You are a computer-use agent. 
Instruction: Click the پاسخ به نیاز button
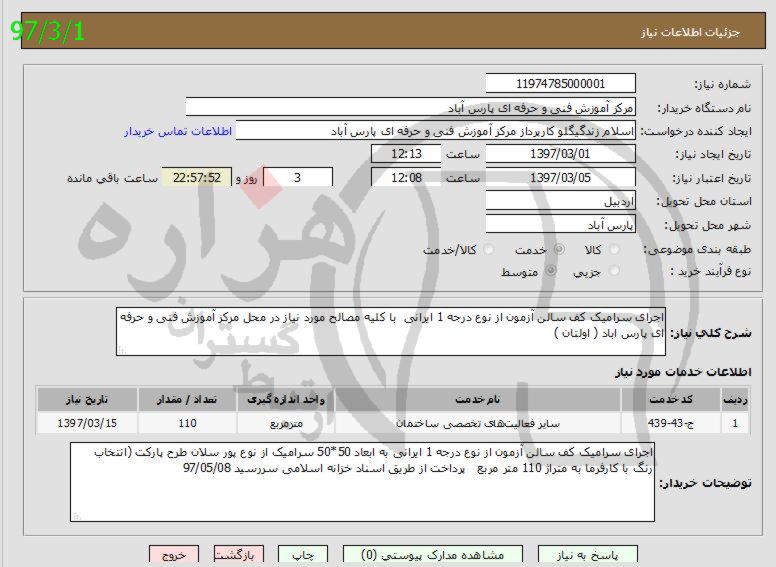[x=587, y=556]
